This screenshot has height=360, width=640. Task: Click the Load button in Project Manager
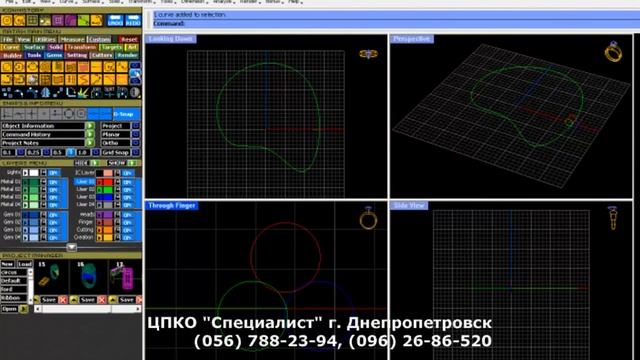tap(24, 264)
